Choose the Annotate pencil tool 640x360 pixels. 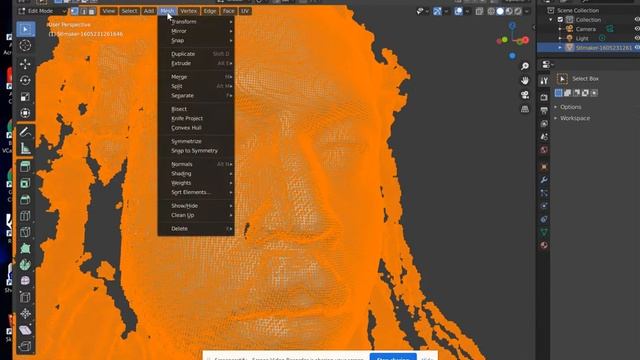tap(25, 132)
